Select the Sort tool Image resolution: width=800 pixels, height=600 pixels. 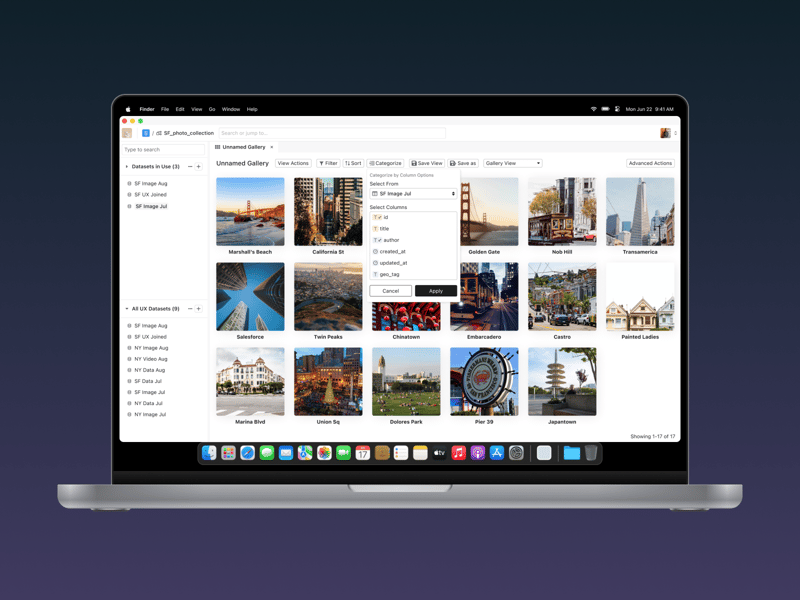(x=351, y=163)
